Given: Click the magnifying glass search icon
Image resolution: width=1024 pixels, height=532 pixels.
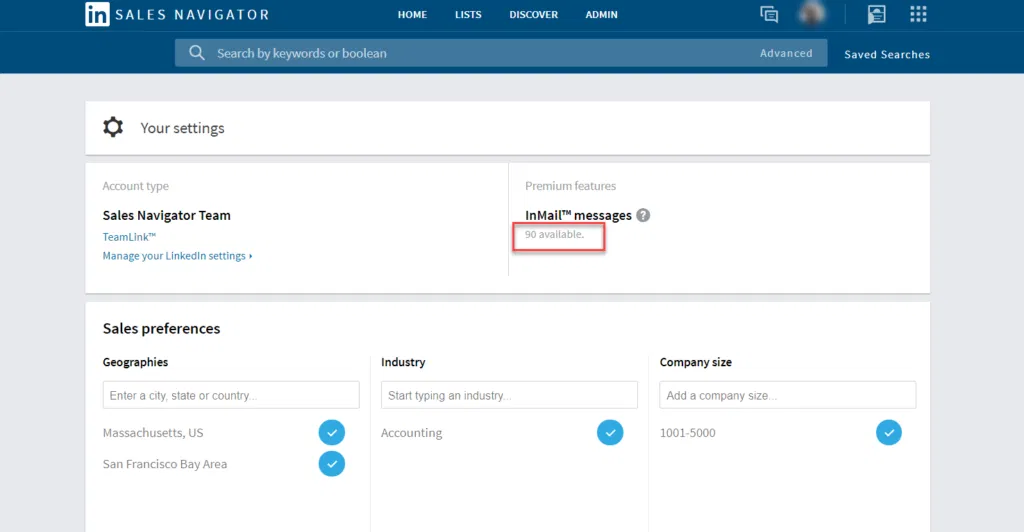Looking at the screenshot, I should [x=197, y=53].
